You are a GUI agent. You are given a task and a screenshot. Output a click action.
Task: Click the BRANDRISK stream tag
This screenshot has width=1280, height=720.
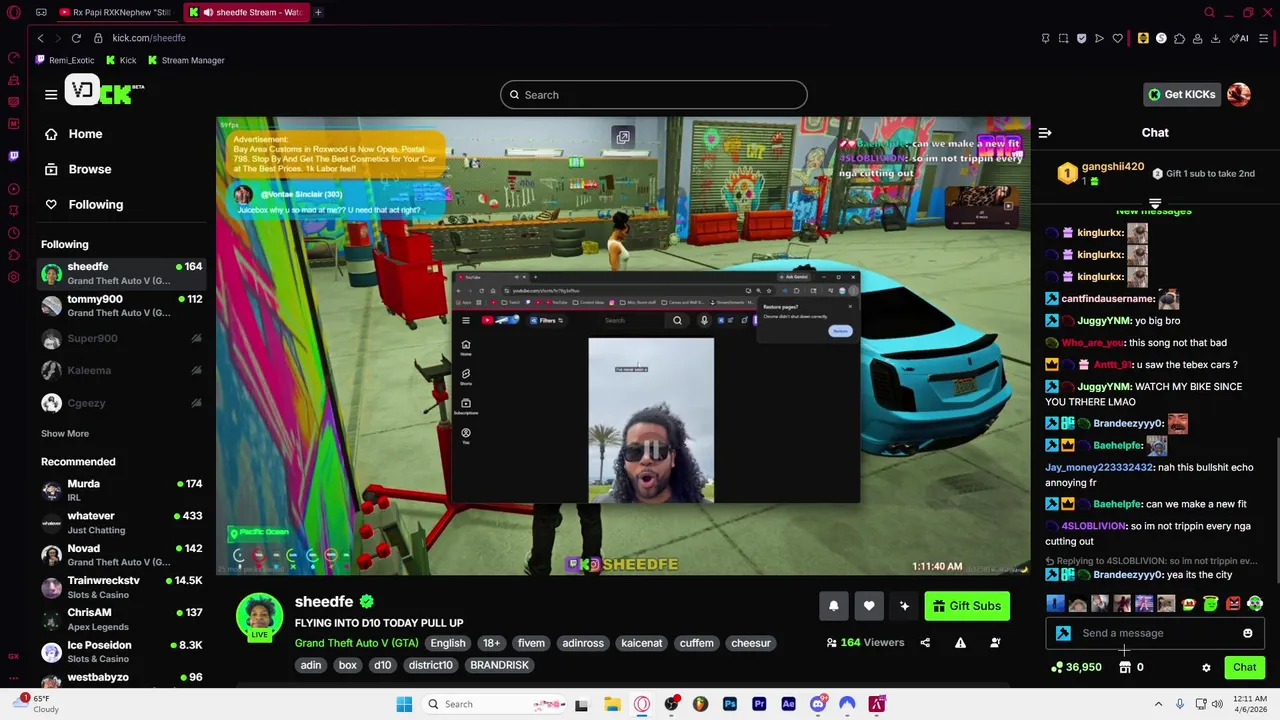[x=499, y=665]
